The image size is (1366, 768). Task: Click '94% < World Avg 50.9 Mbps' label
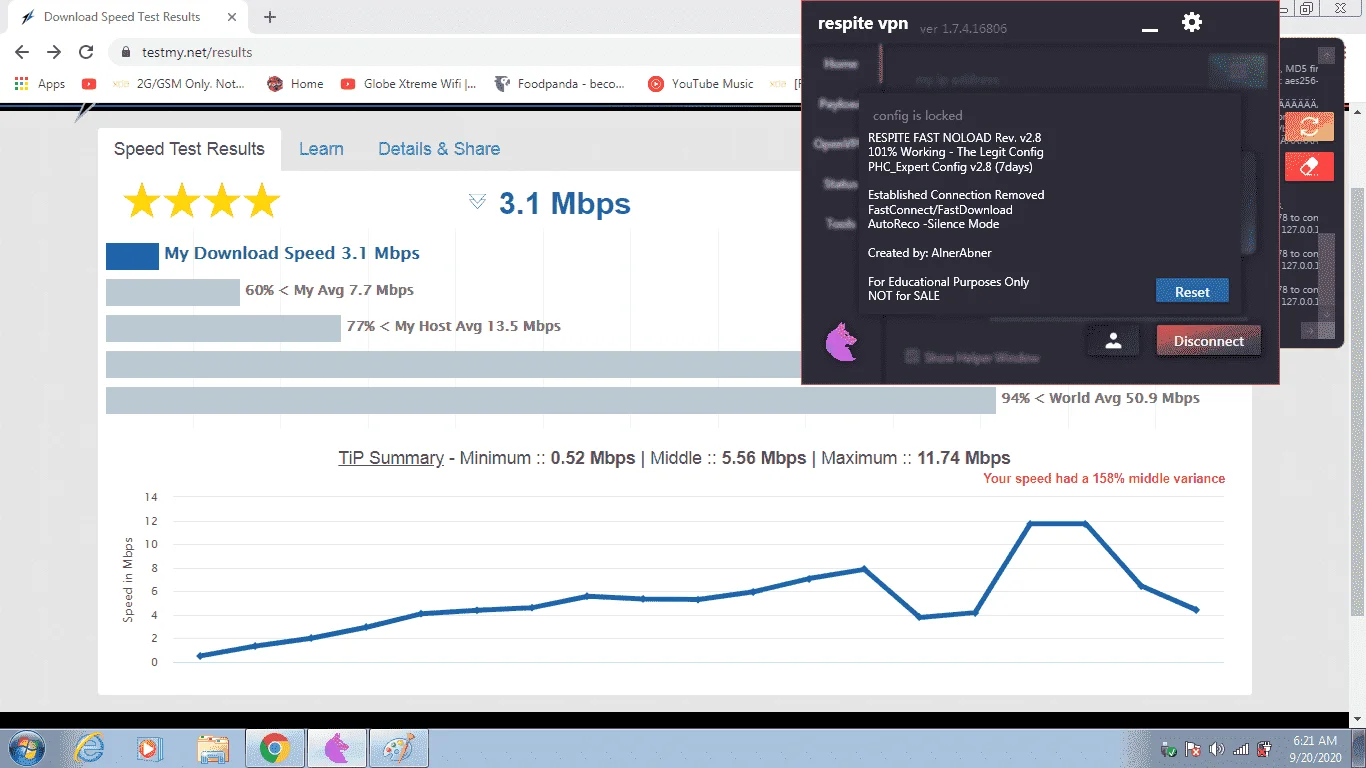tap(1100, 398)
